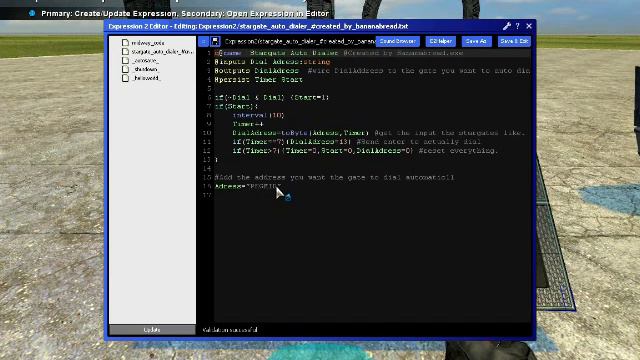
Task: Click the Save & Exit button
Action: pos(514,41)
